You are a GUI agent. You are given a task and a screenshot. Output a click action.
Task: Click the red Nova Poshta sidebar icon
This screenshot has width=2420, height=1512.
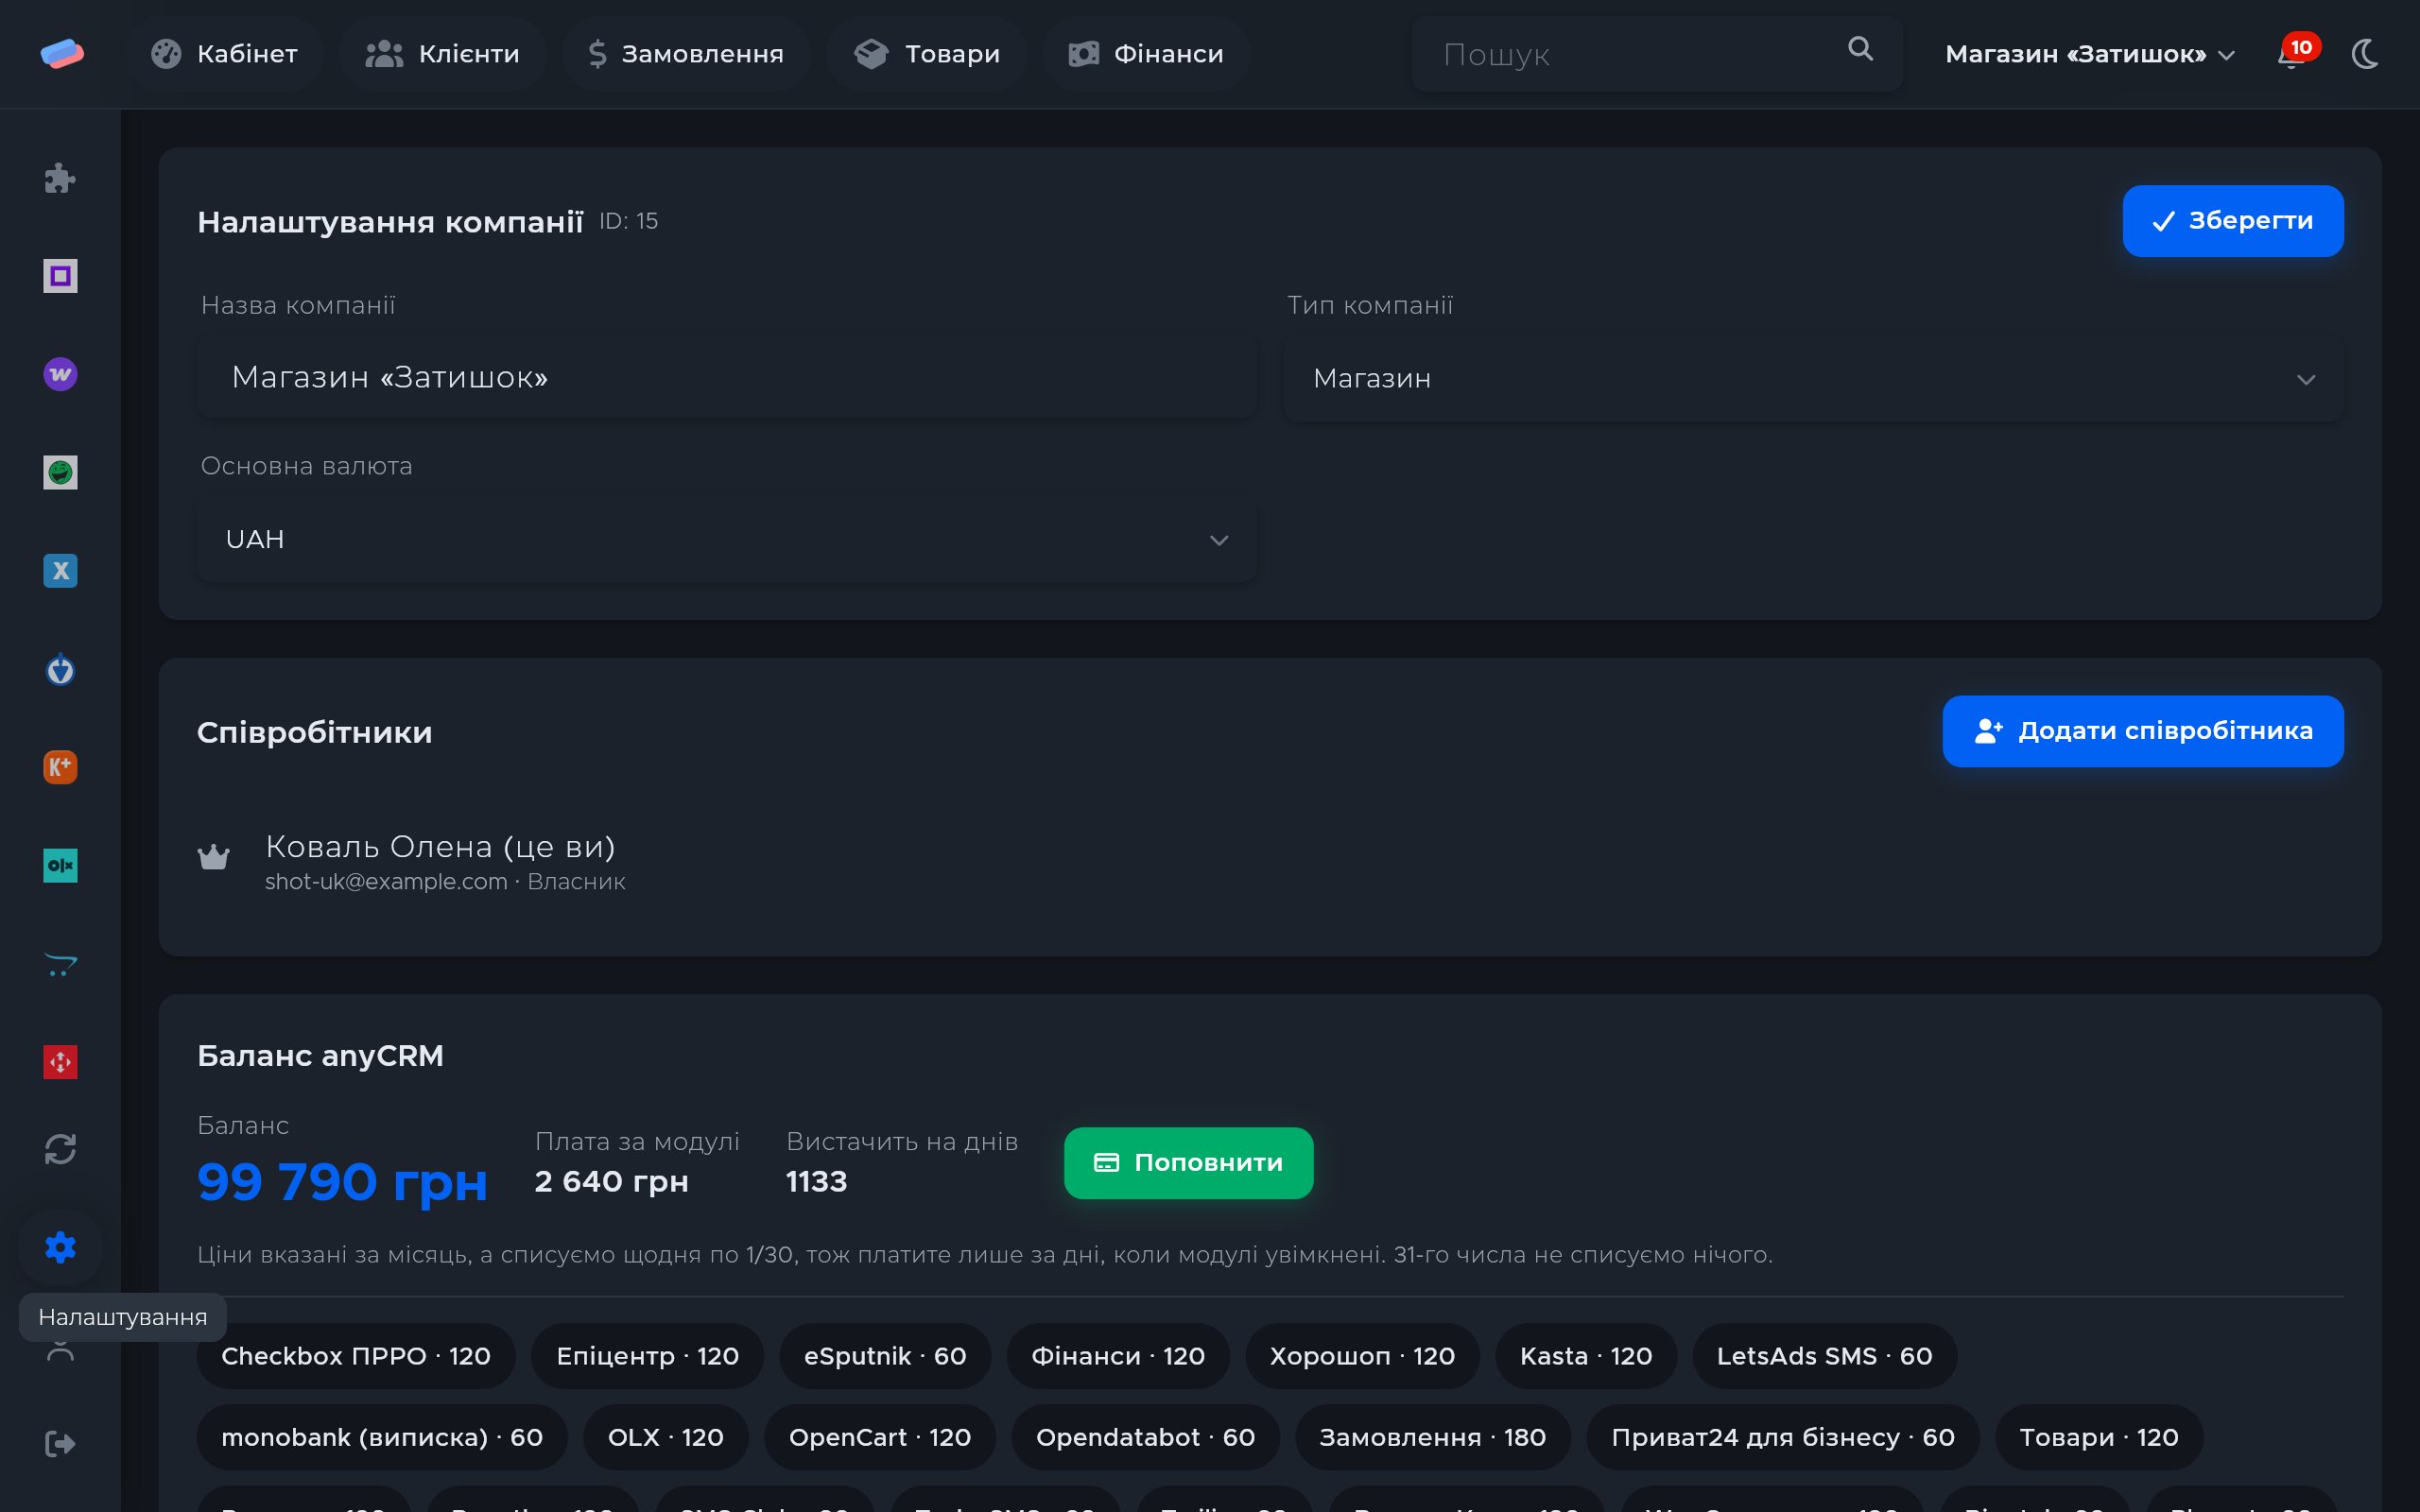click(60, 1062)
